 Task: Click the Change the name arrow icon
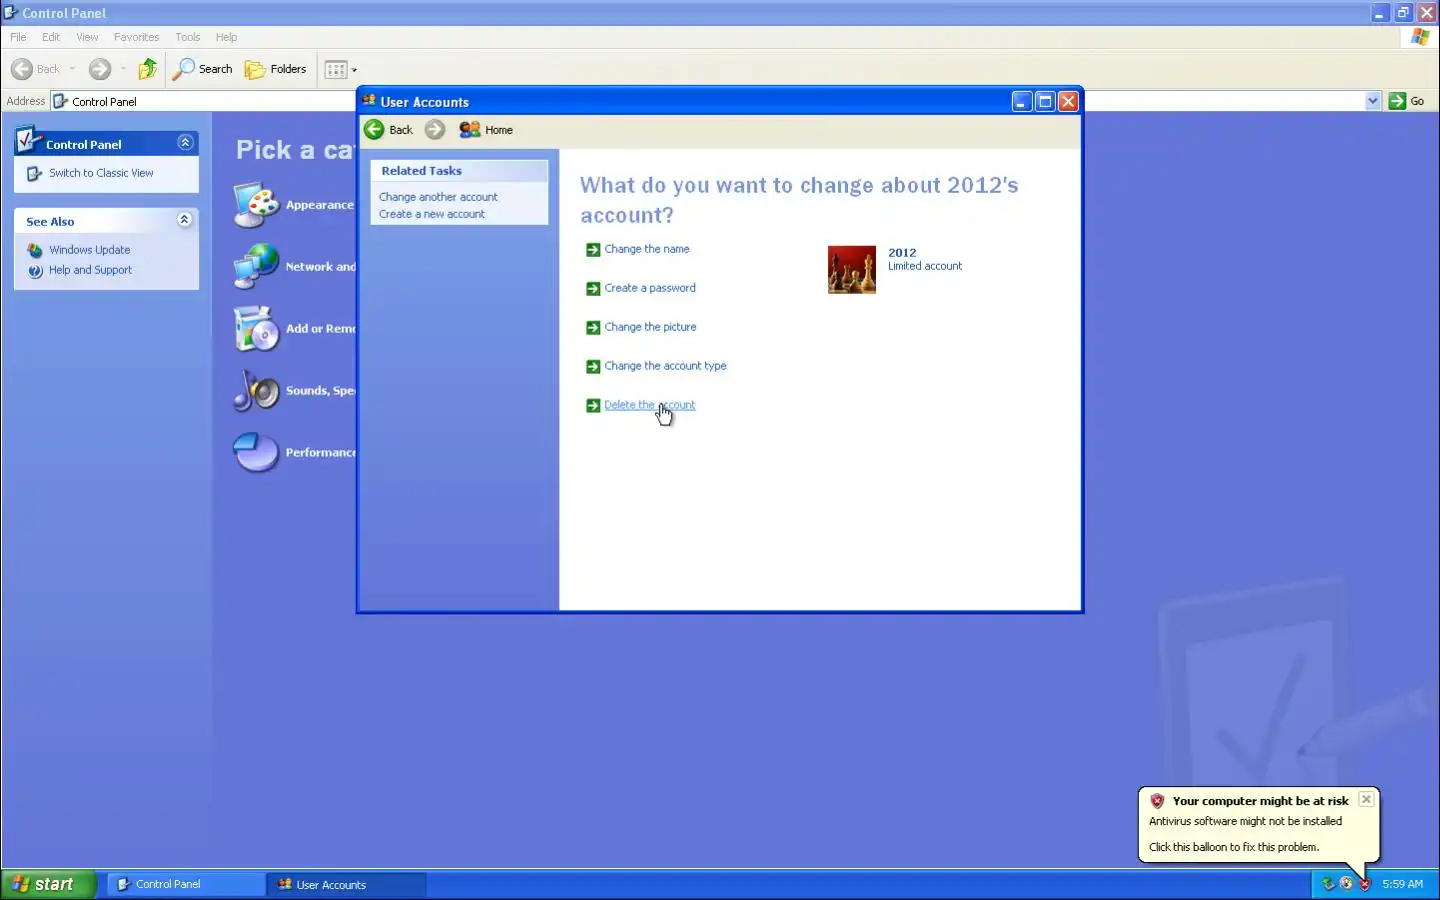[x=593, y=250]
